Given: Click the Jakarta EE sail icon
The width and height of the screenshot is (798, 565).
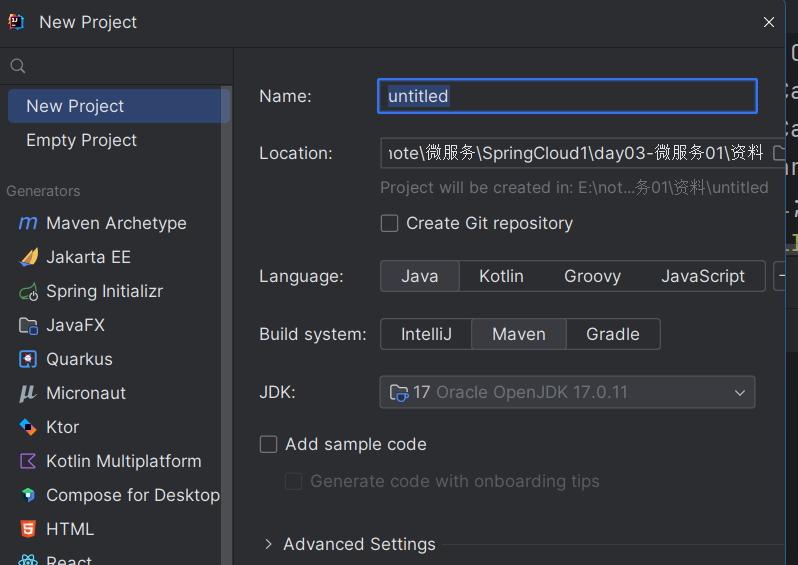Looking at the screenshot, I should point(28,257).
